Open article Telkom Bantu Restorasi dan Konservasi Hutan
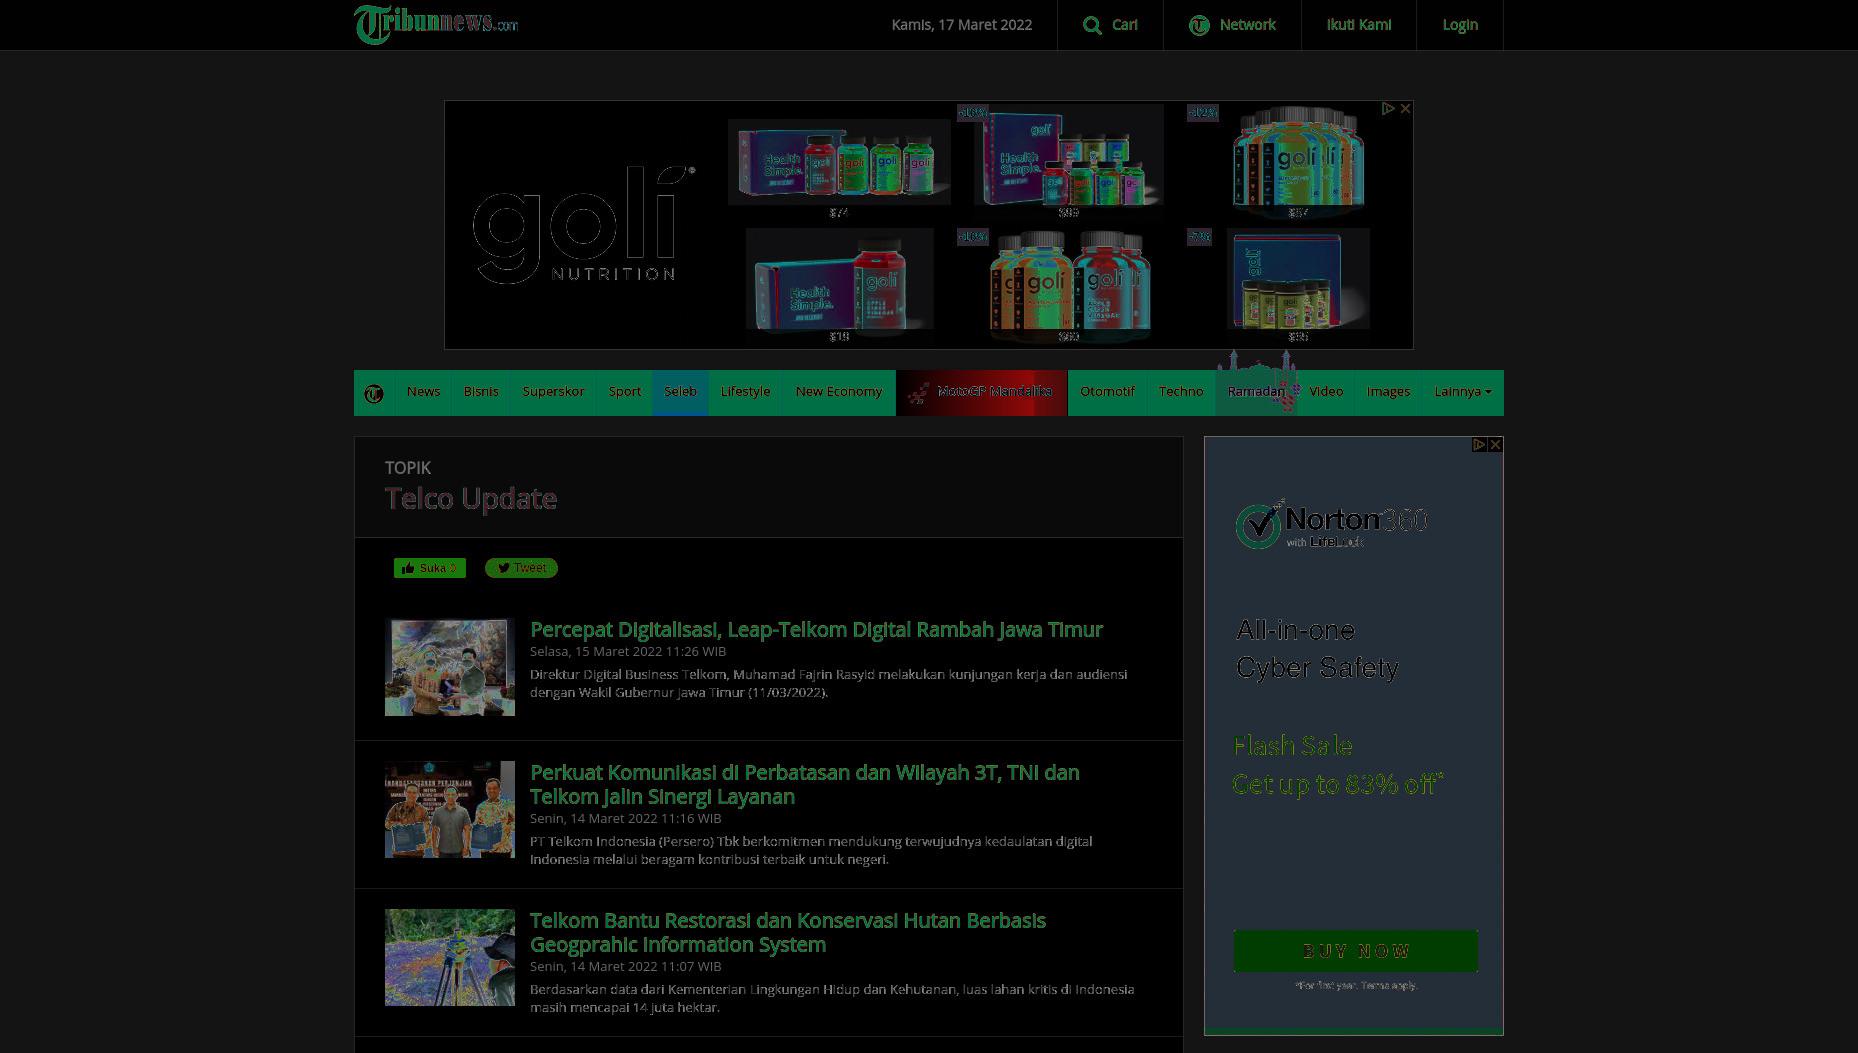1858x1053 pixels. coord(788,933)
